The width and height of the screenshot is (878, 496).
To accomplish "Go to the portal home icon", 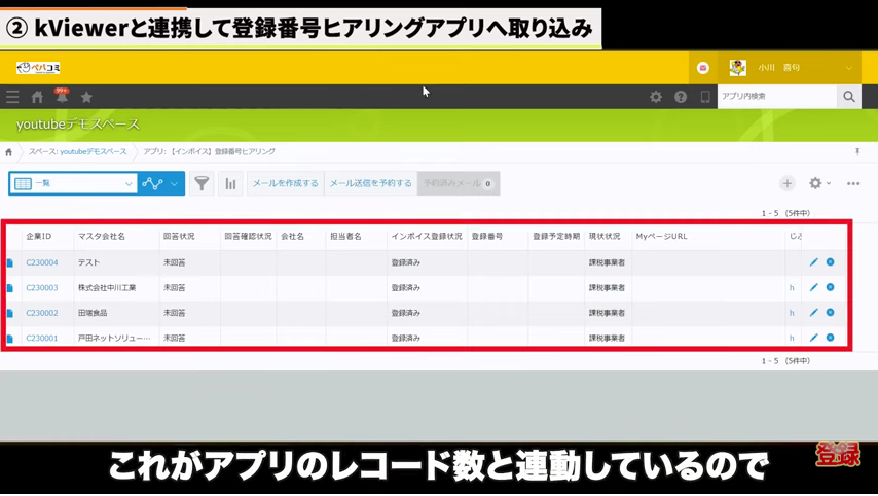I will tap(37, 97).
